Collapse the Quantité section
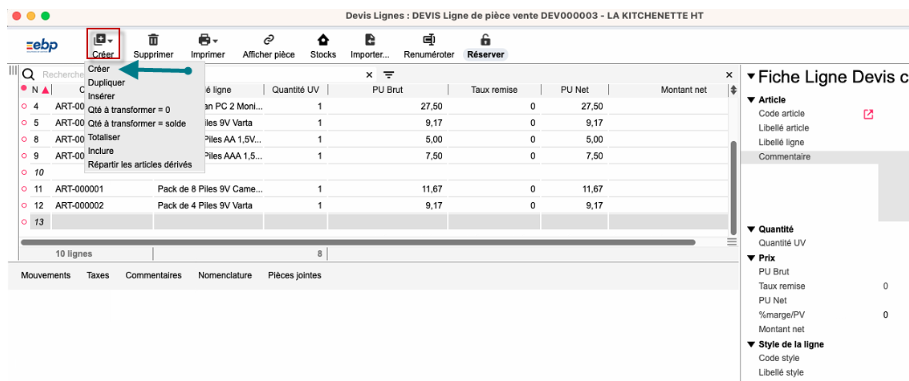Screen dimensions: 909x381 point(751,229)
